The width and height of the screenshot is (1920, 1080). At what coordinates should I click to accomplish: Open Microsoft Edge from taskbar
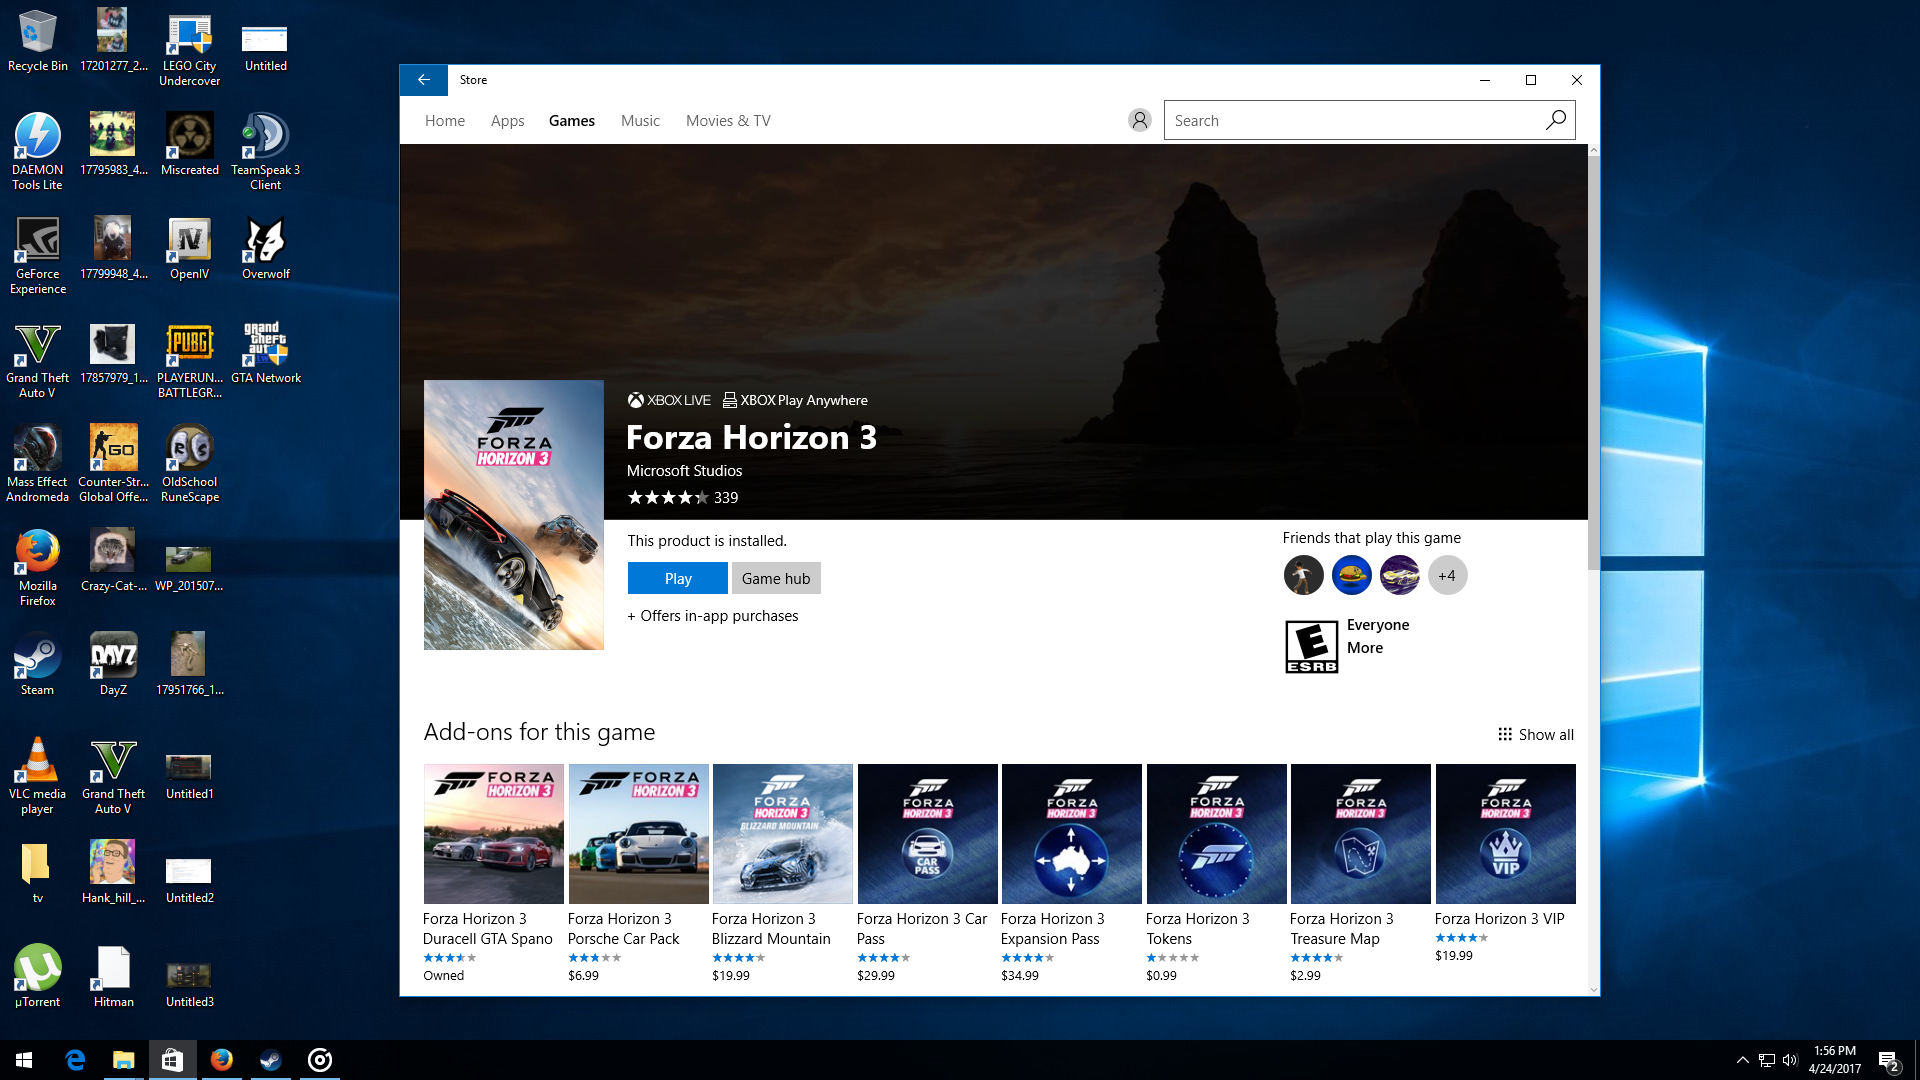pos(75,1060)
